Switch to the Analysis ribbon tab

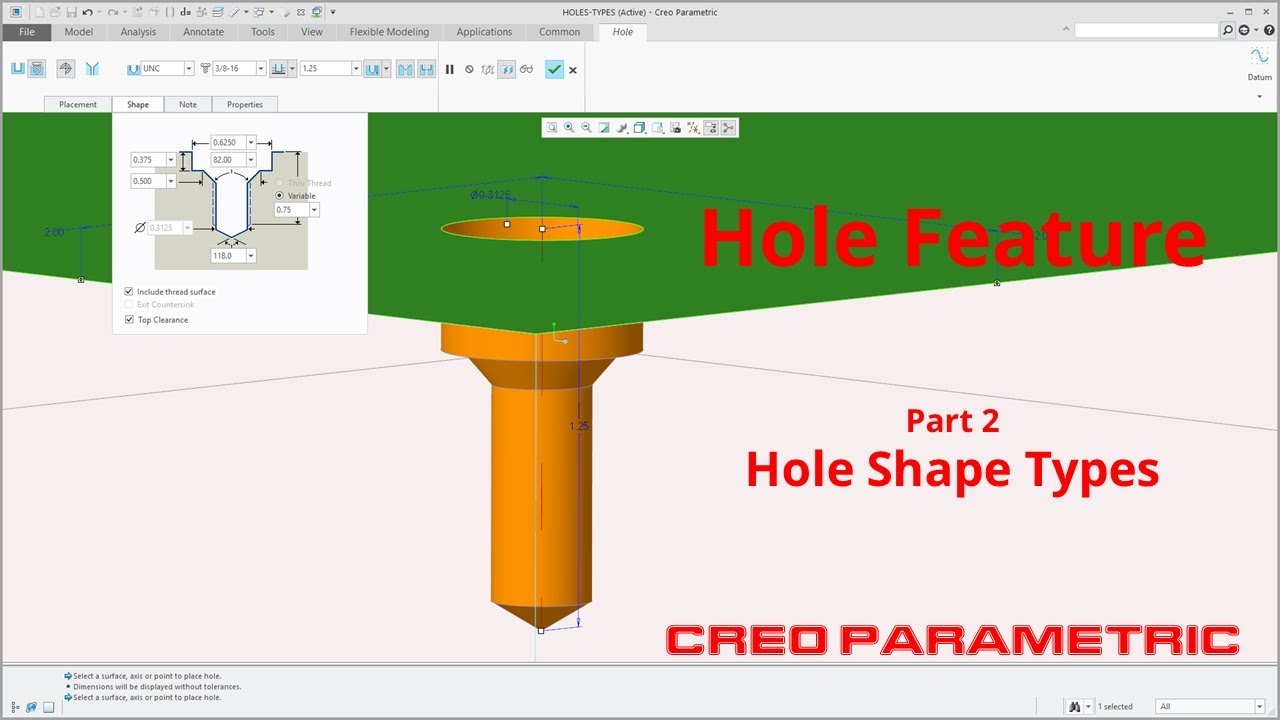pos(138,32)
